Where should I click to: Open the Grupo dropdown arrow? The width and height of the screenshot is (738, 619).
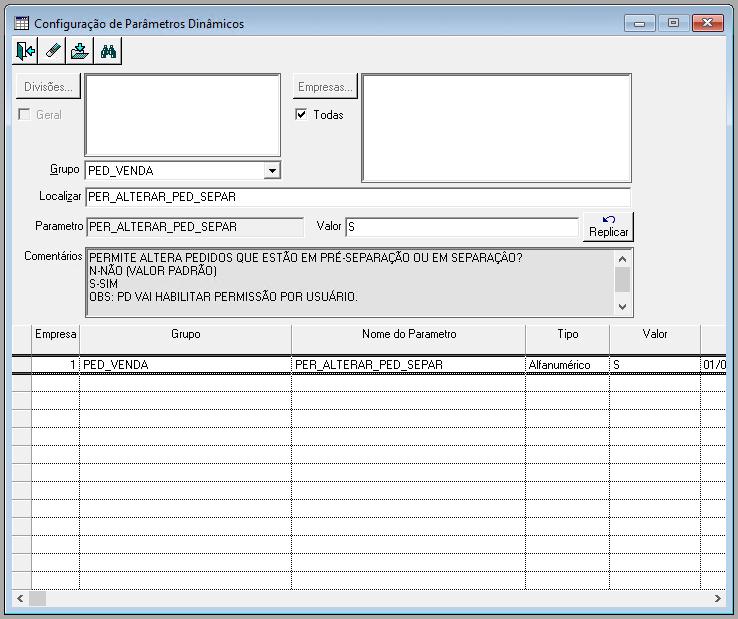coord(272,170)
